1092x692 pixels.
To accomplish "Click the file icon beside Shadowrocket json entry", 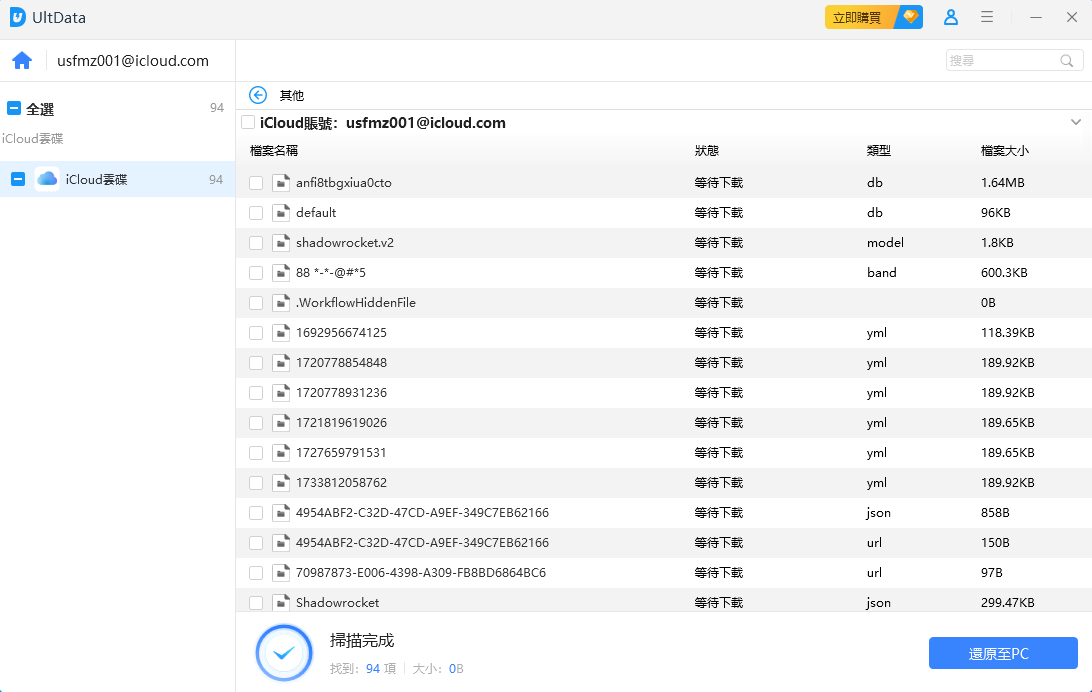I will [281, 602].
